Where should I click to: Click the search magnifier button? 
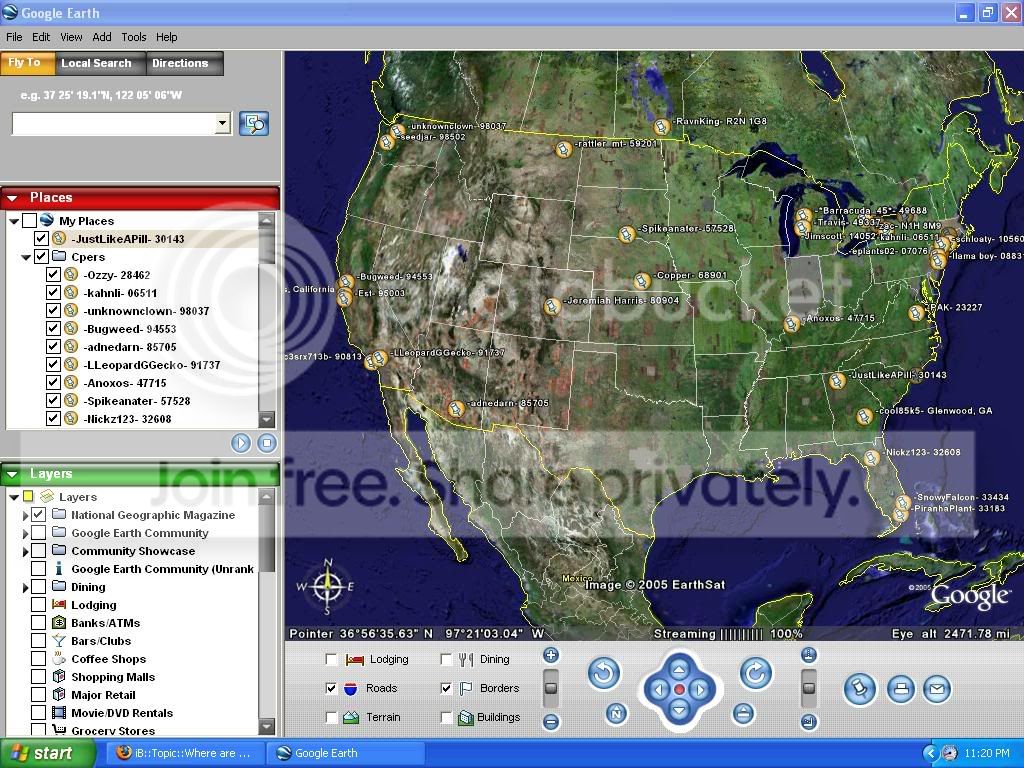(254, 123)
